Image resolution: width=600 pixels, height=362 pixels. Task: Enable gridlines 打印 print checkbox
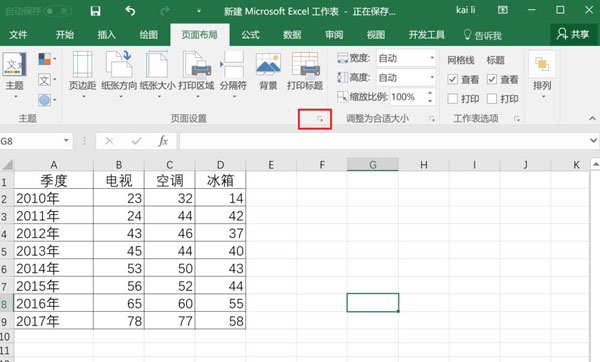point(452,99)
